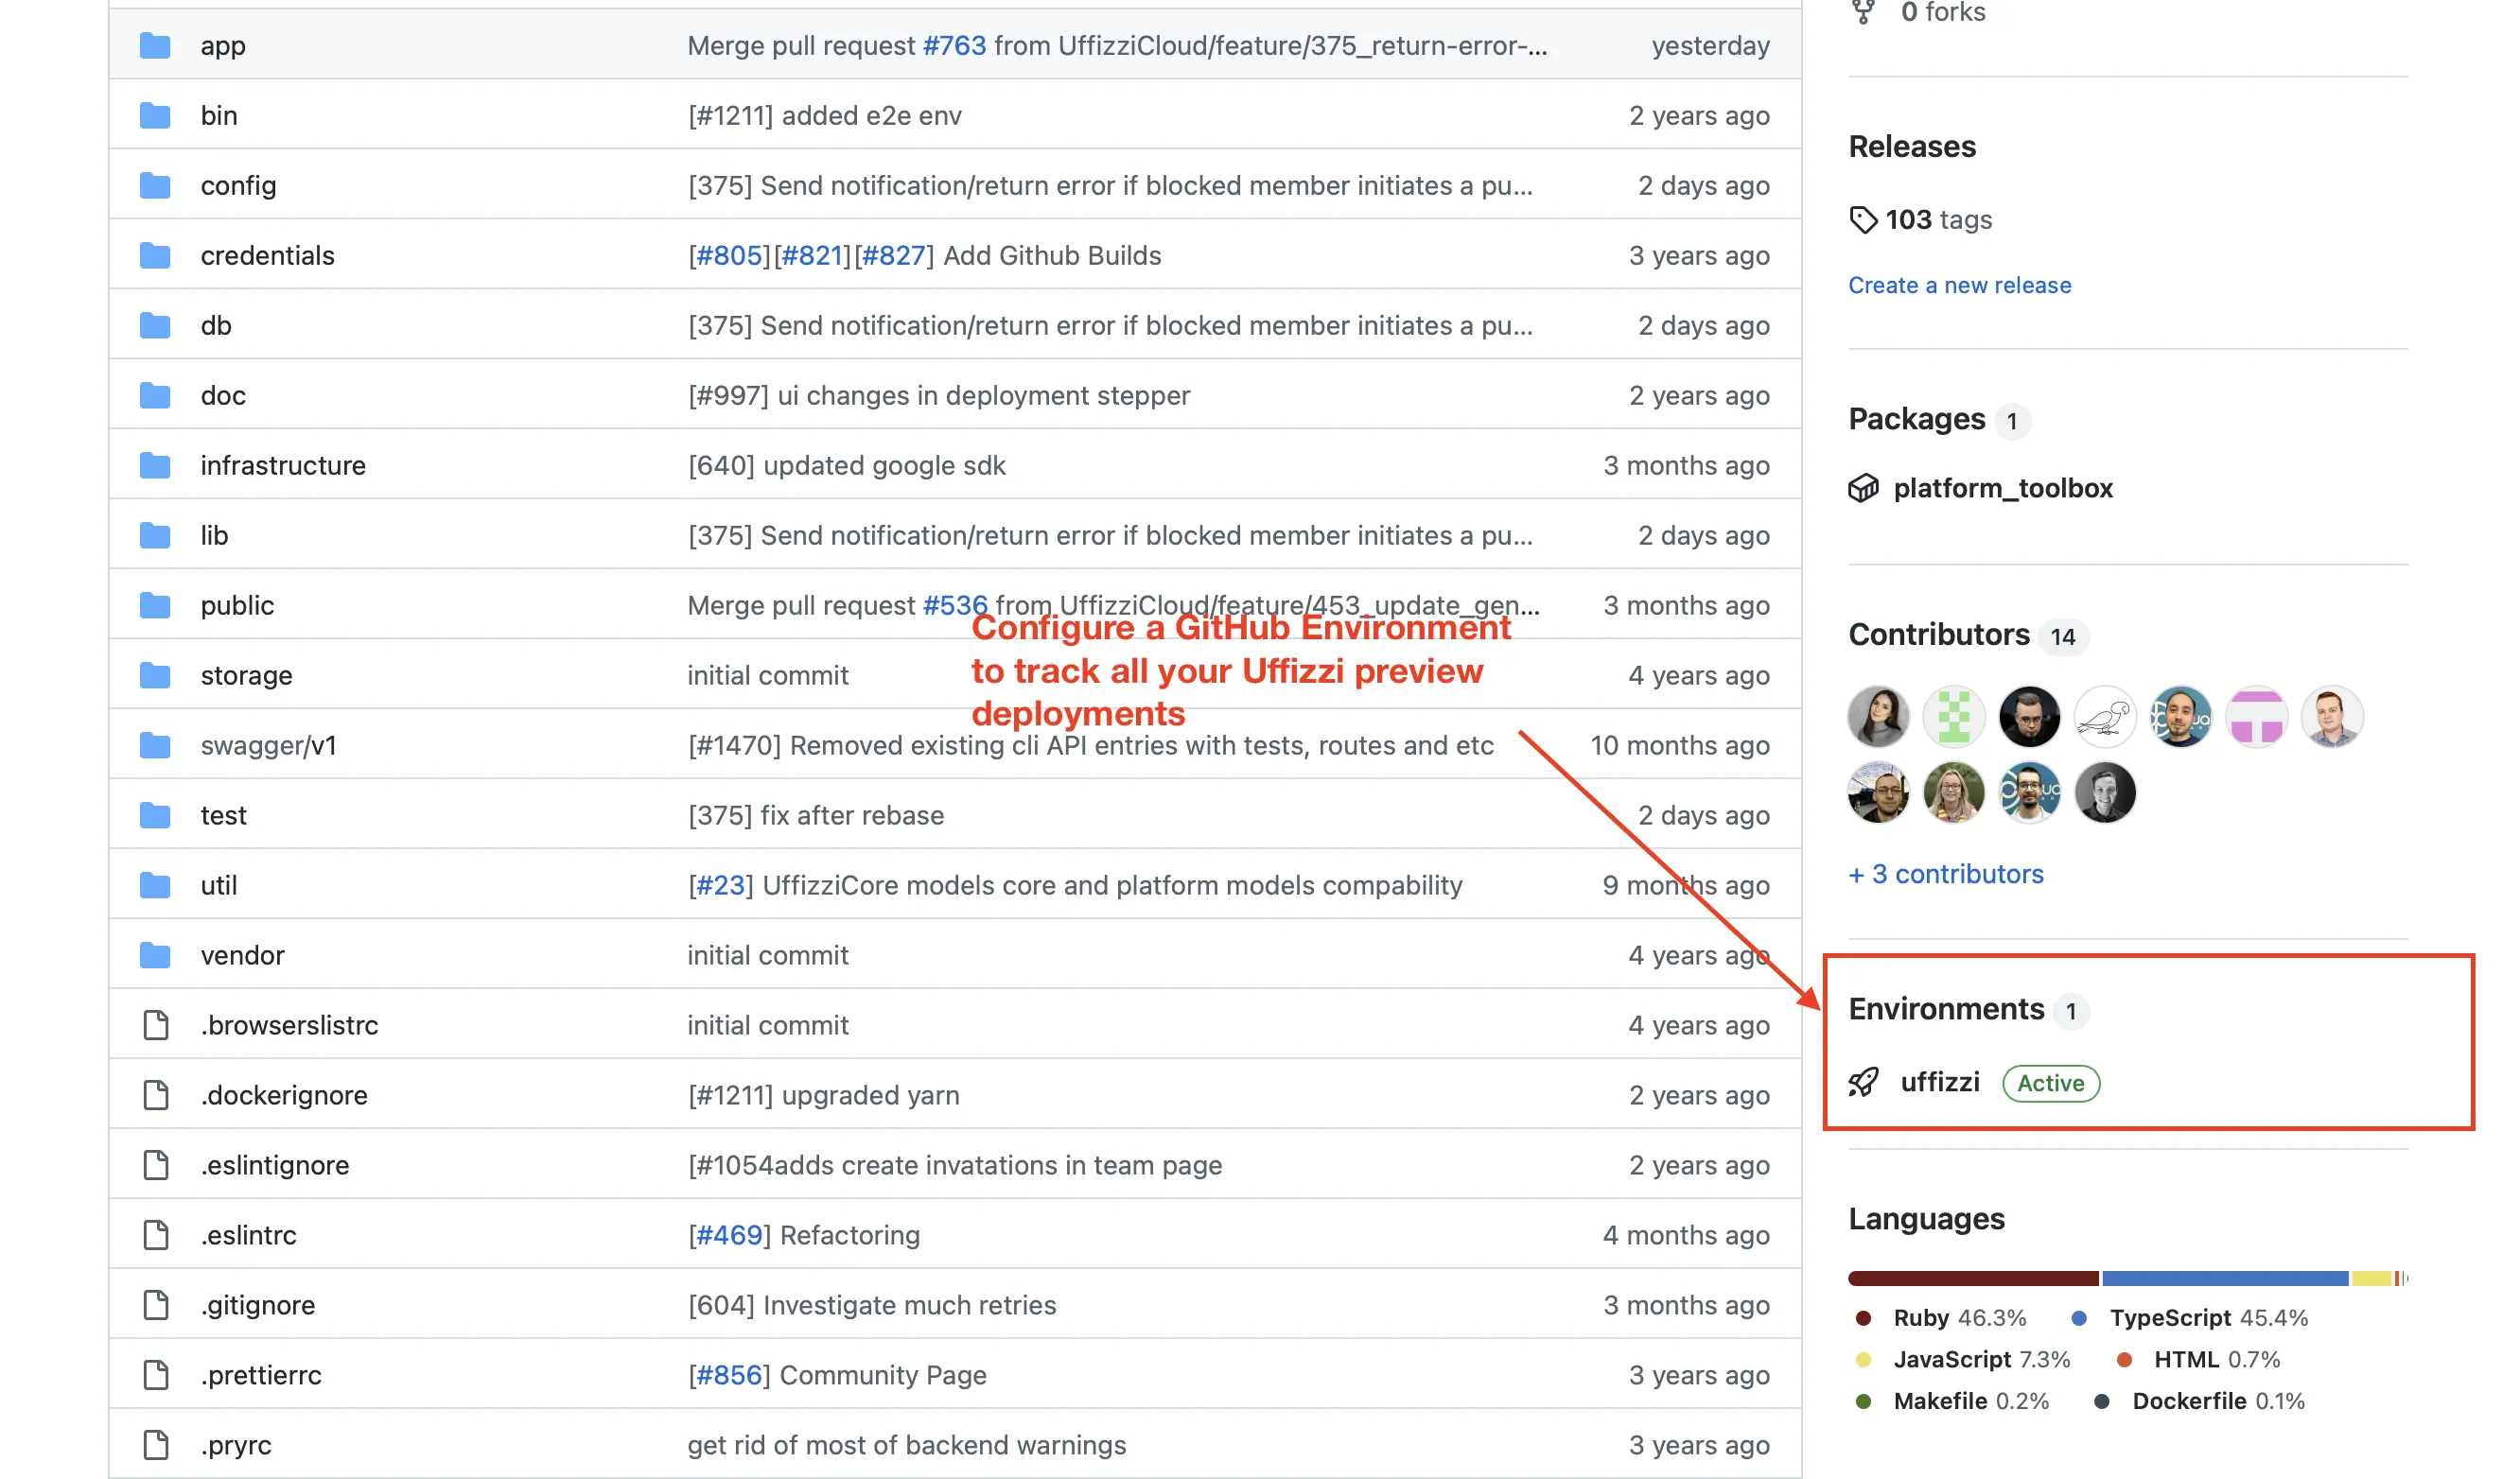Click the vendor folder icon

pyautogui.click(x=155, y=955)
